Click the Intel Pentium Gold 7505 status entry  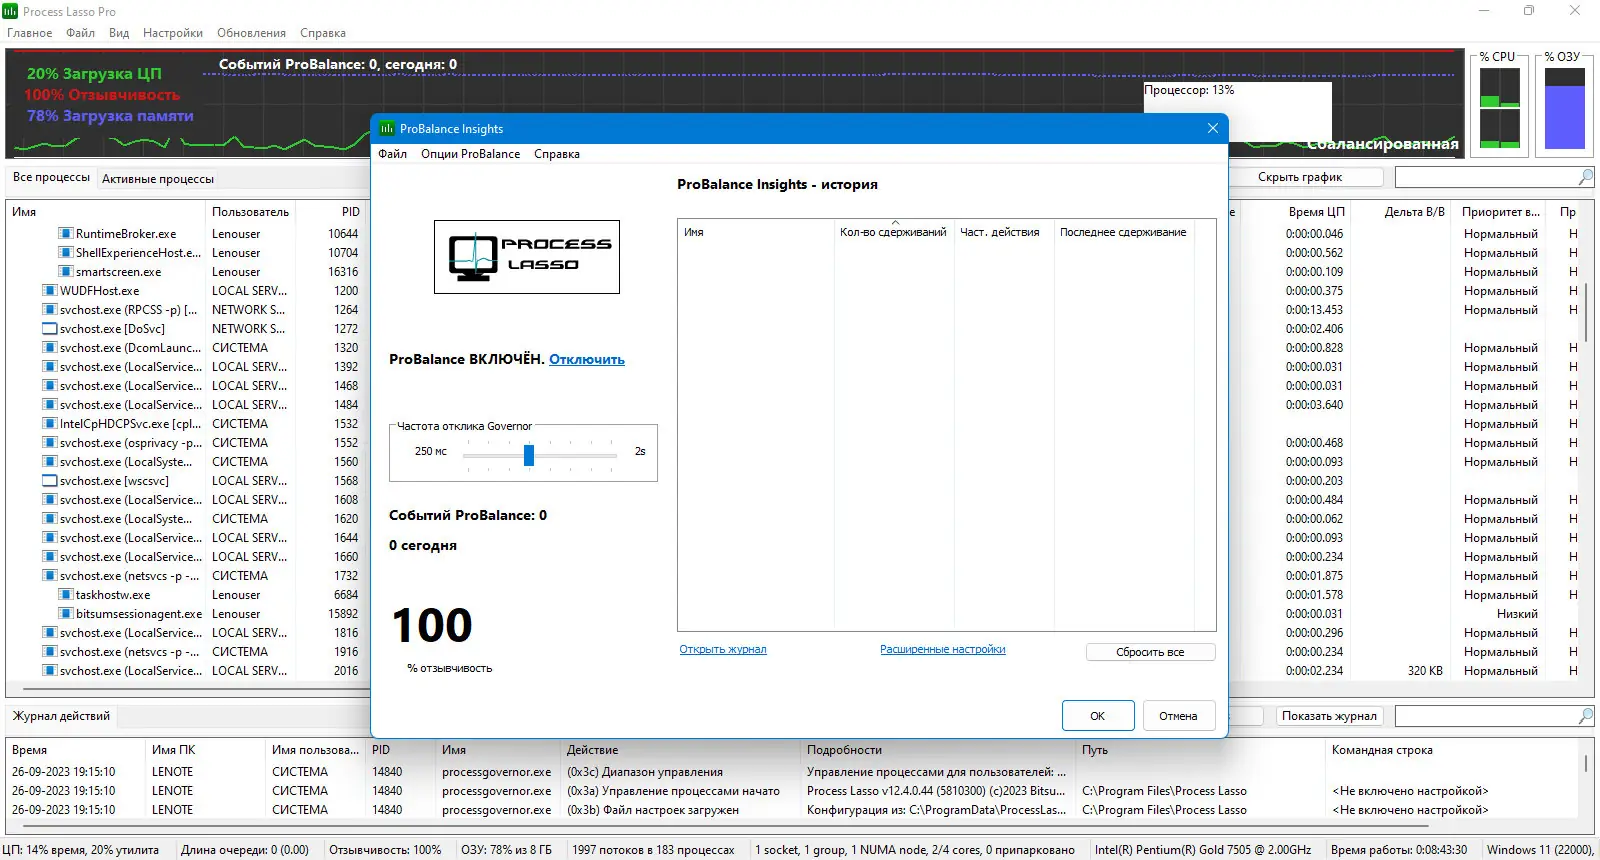click(x=1203, y=850)
